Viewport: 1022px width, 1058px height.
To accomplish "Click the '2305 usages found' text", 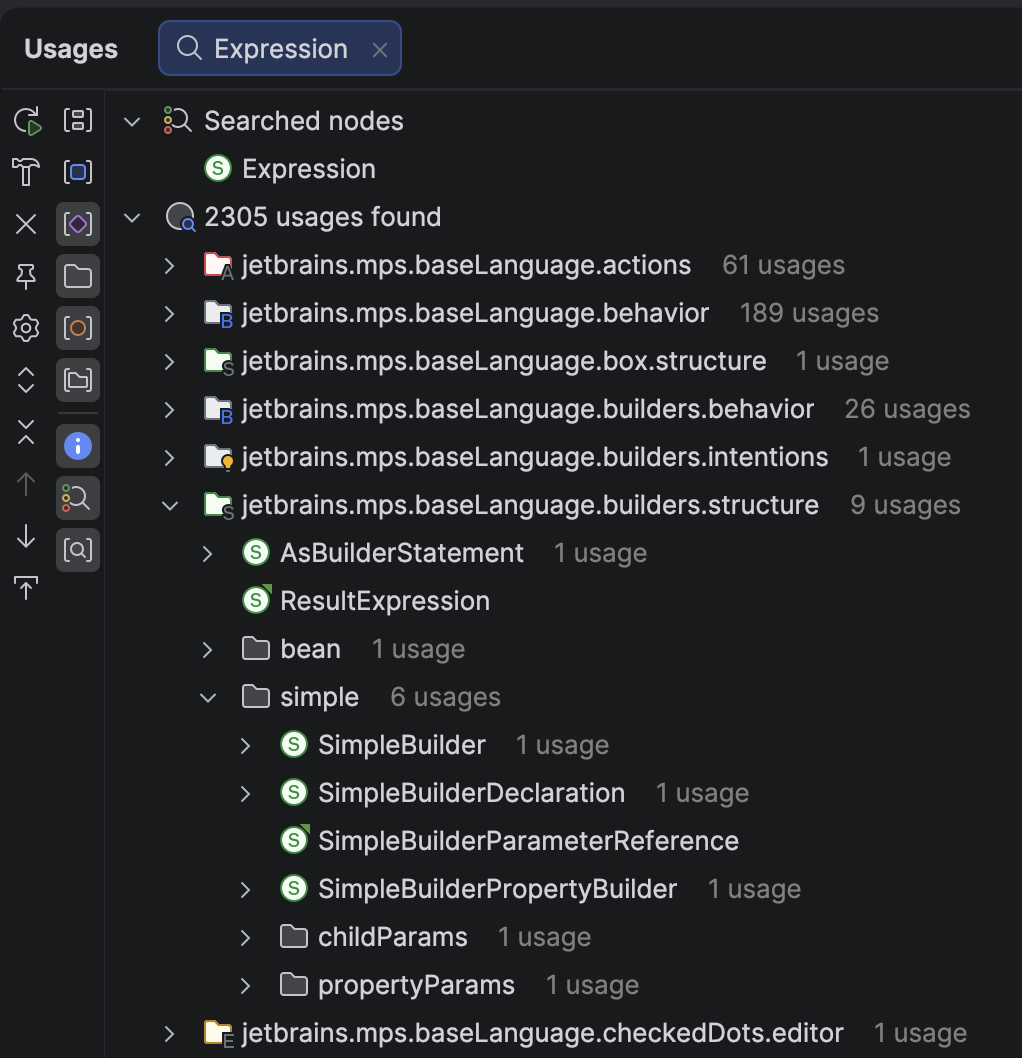I will coord(322,217).
